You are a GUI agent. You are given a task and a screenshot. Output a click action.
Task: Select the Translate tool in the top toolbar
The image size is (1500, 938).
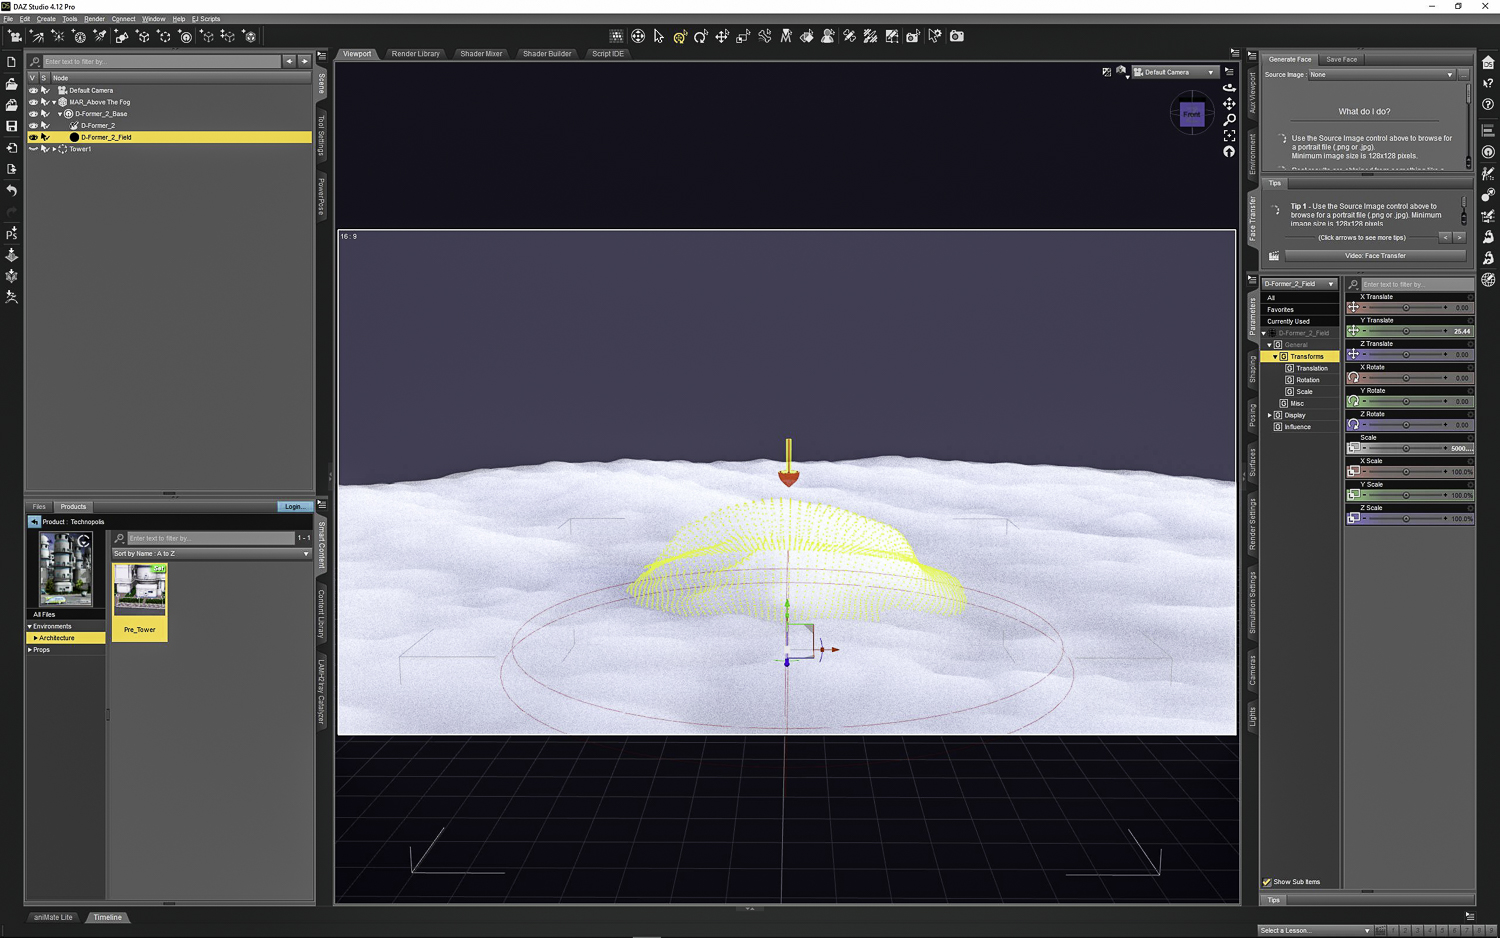tap(722, 37)
